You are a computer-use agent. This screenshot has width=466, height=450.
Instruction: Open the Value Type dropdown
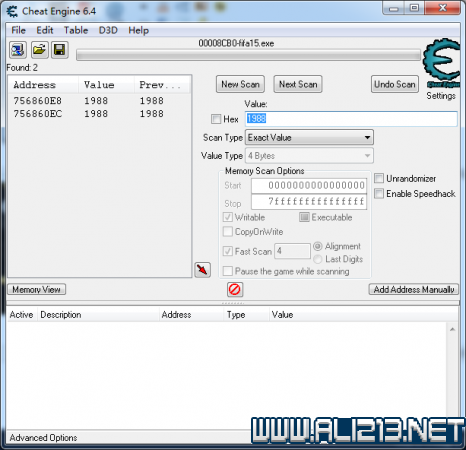pyautogui.click(x=309, y=156)
